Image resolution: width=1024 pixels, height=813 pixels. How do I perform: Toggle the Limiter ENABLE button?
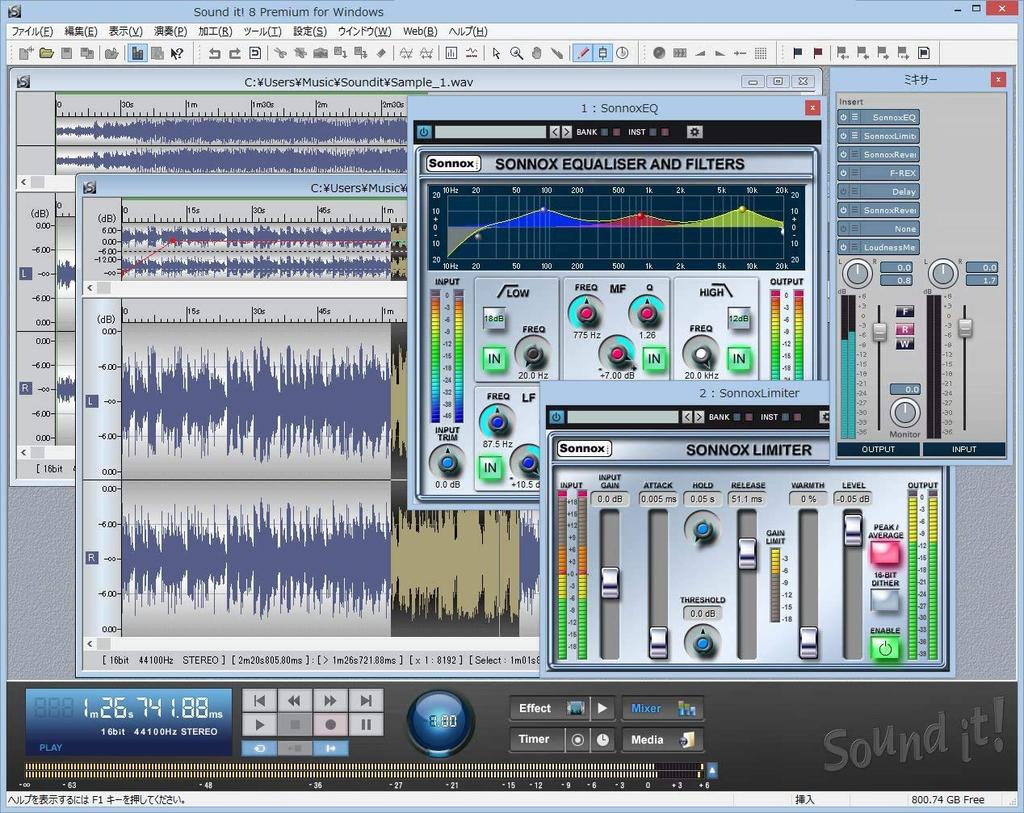885,648
